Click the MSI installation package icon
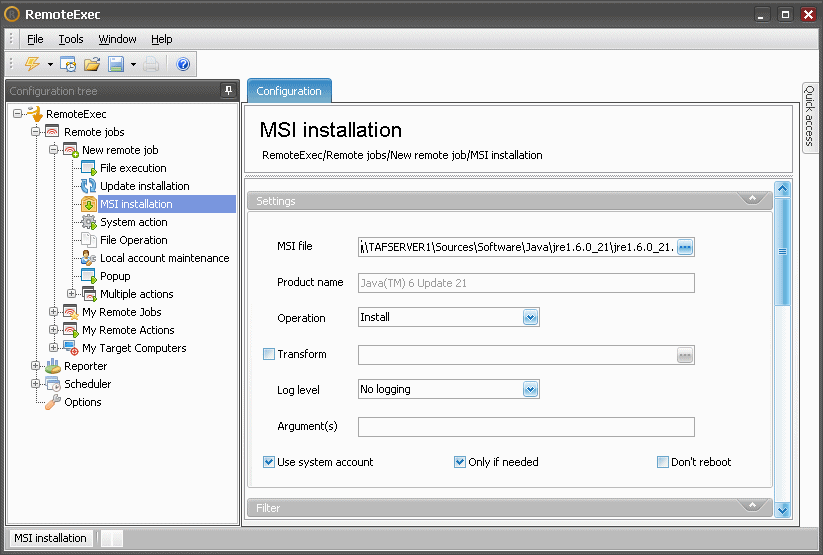The height and width of the screenshot is (555, 823). tap(89, 204)
